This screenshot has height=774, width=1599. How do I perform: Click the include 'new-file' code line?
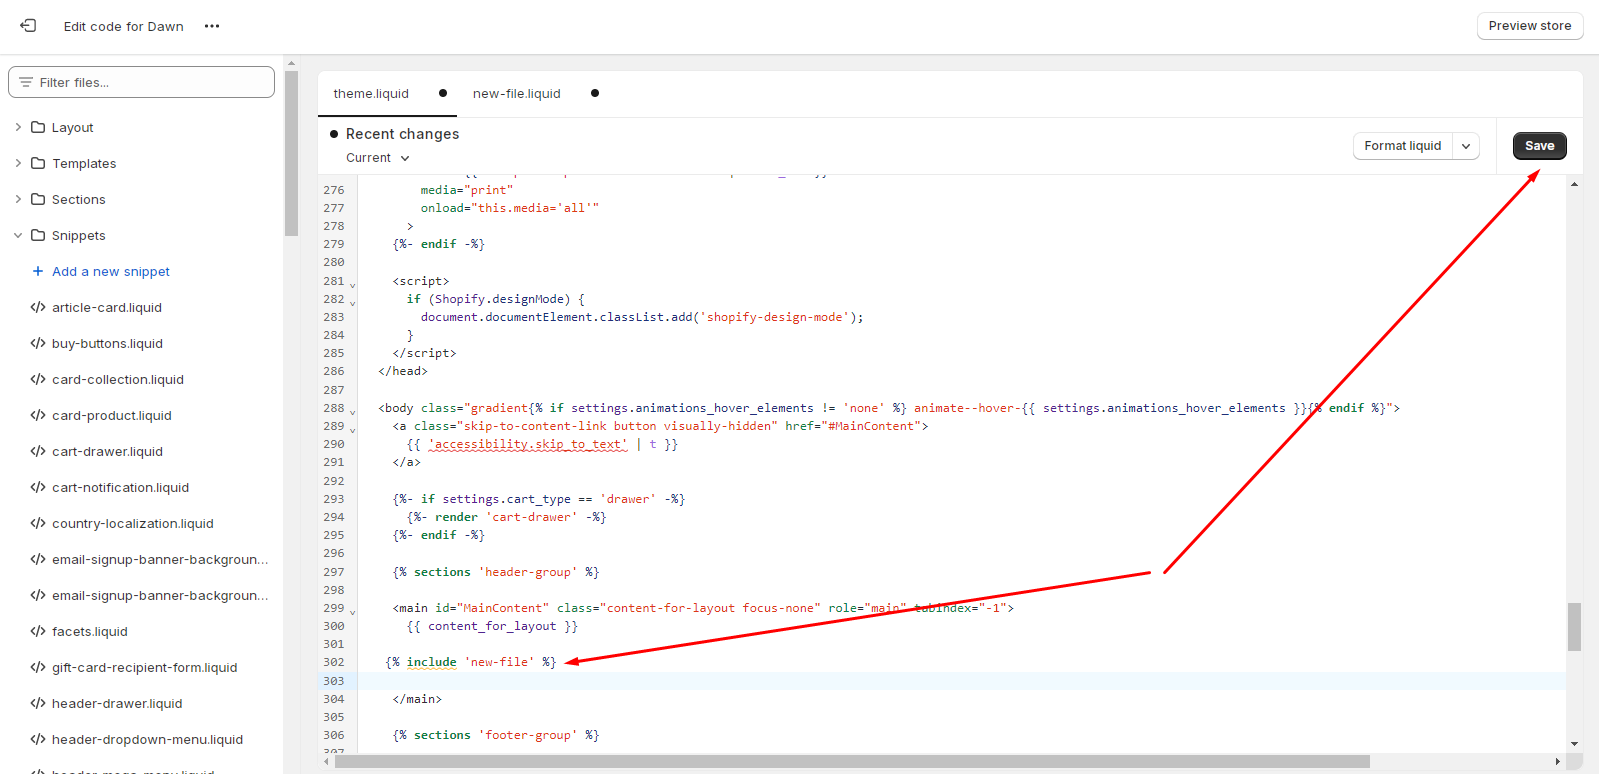pyautogui.click(x=471, y=662)
